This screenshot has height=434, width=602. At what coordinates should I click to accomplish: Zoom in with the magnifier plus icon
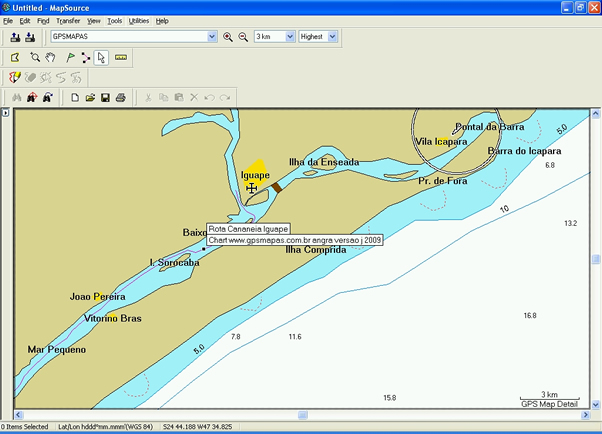[228, 37]
